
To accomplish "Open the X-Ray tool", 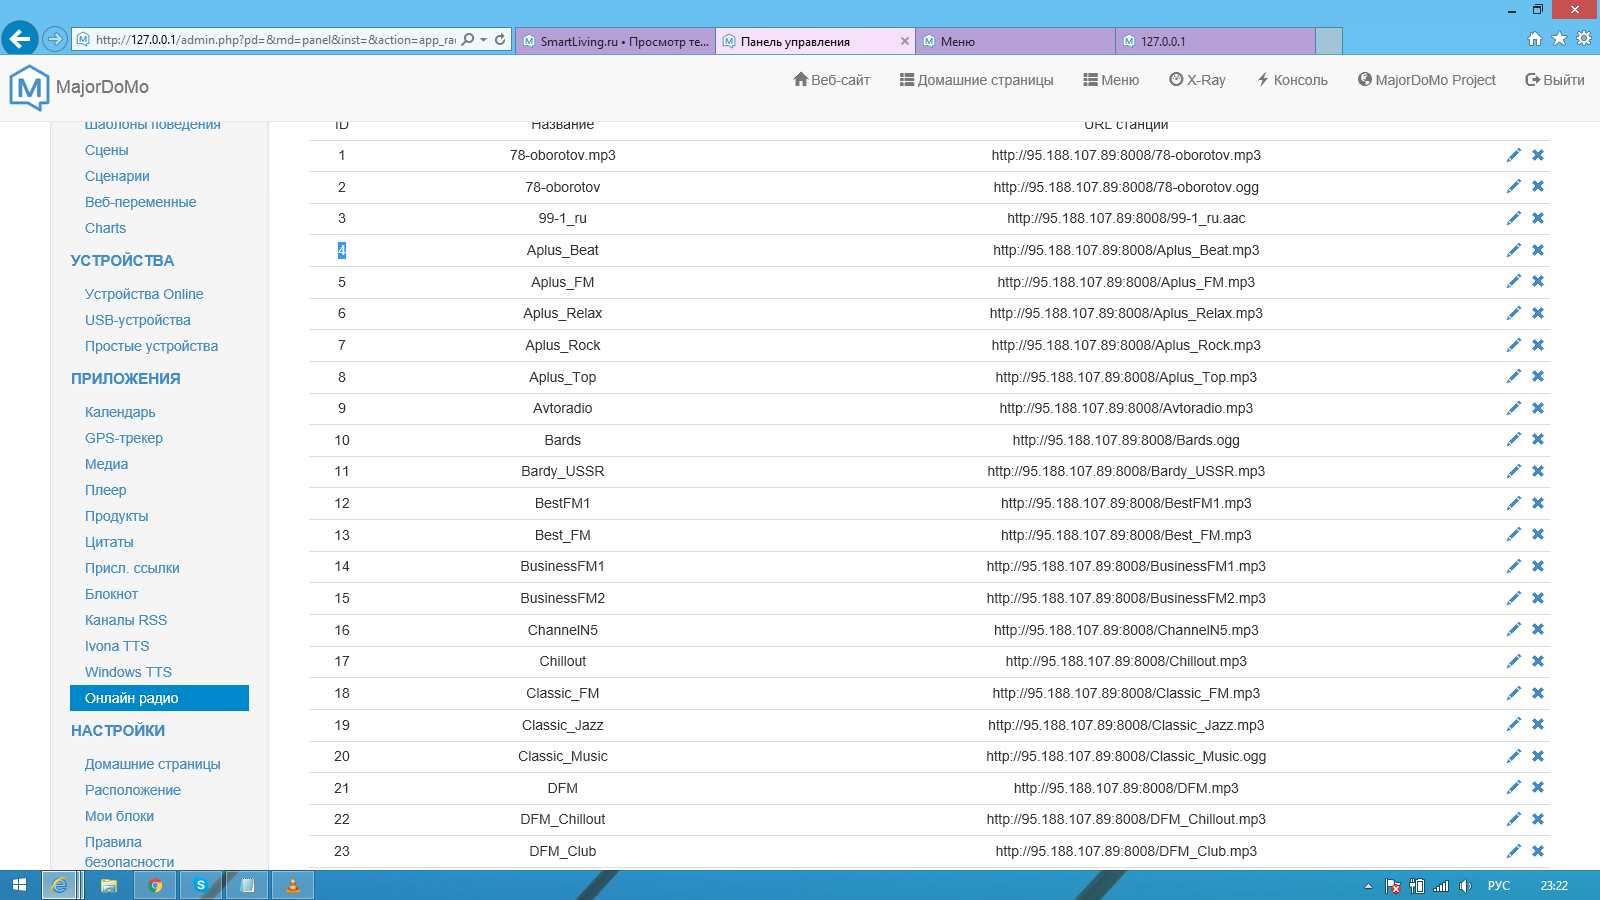I will point(1197,80).
